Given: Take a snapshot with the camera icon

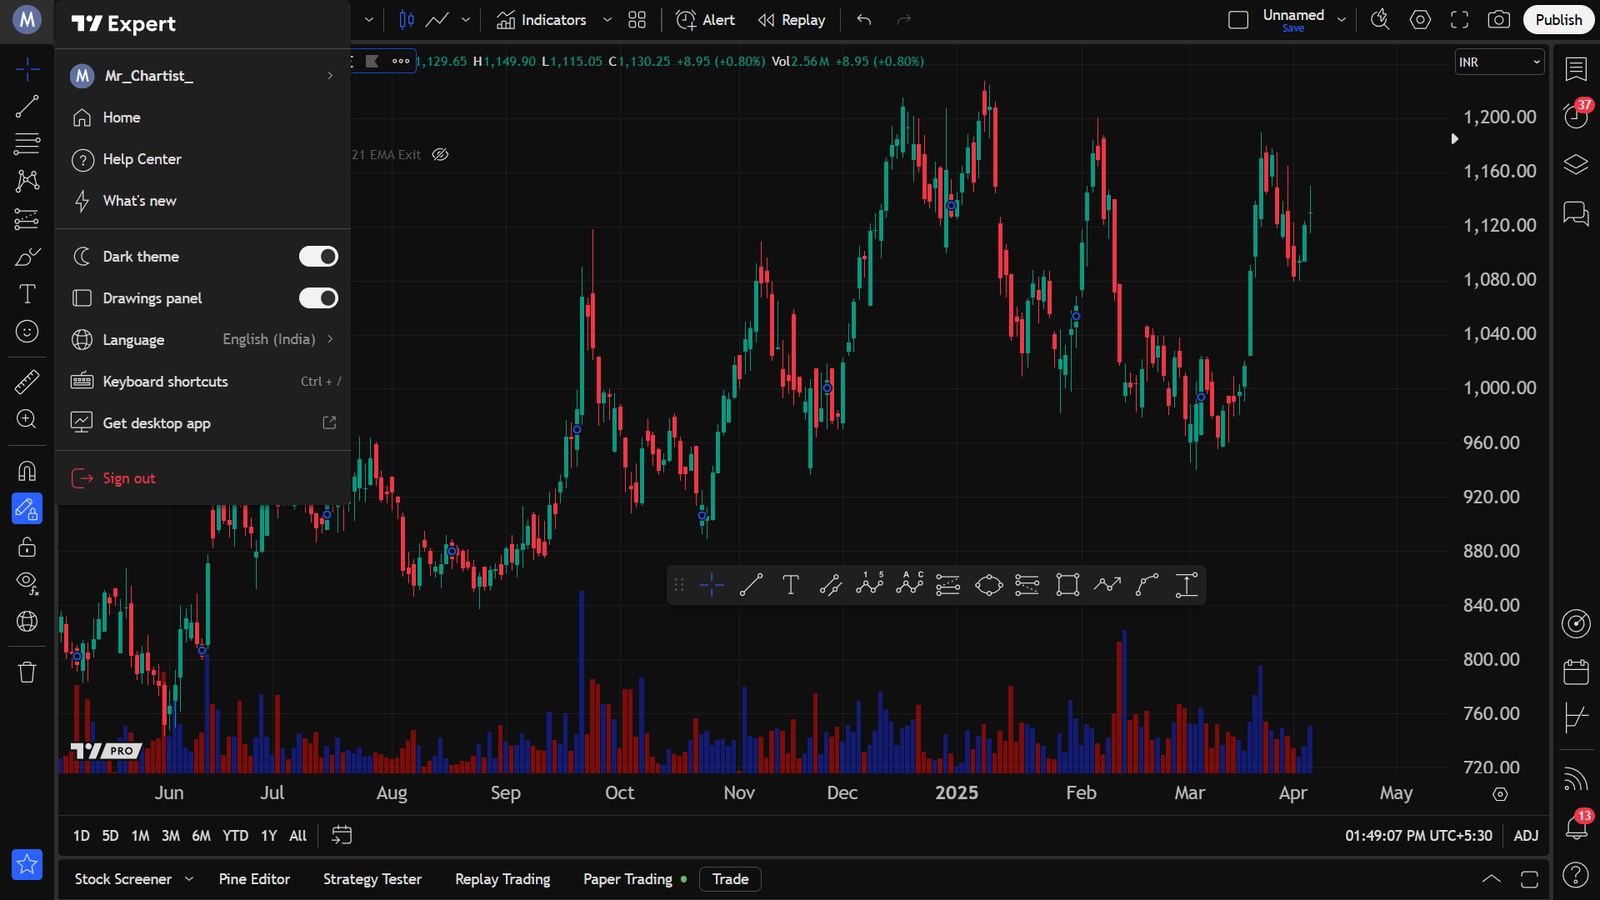Looking at the screenshot, I should point(1498,20).
